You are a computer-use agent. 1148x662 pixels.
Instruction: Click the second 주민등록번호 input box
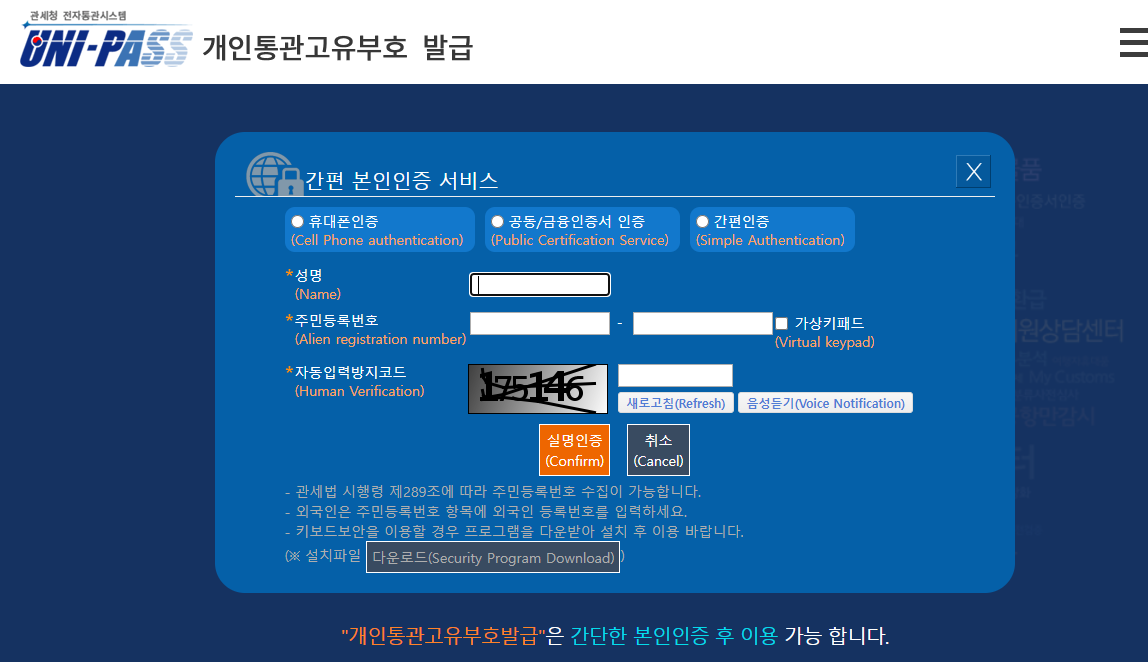coord(702,323)
